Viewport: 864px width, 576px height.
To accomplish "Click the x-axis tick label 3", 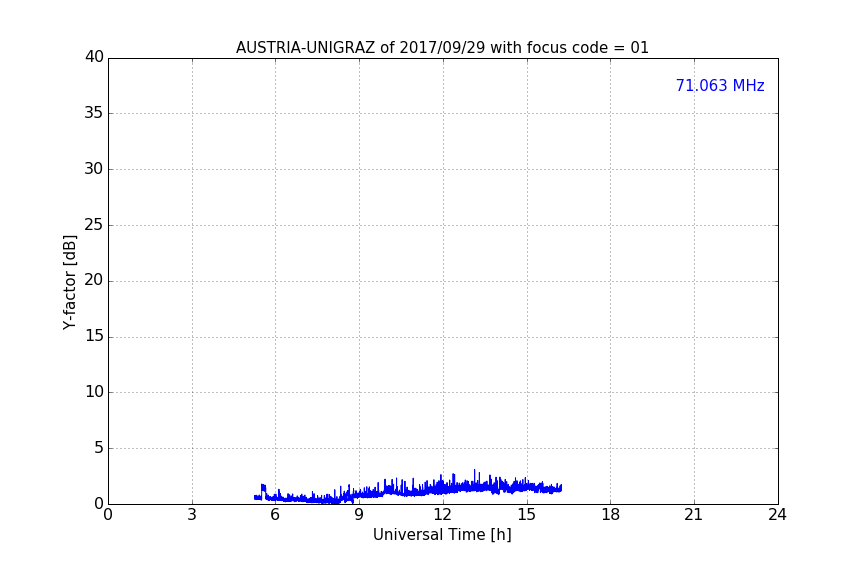I will [x=192, y=515].
